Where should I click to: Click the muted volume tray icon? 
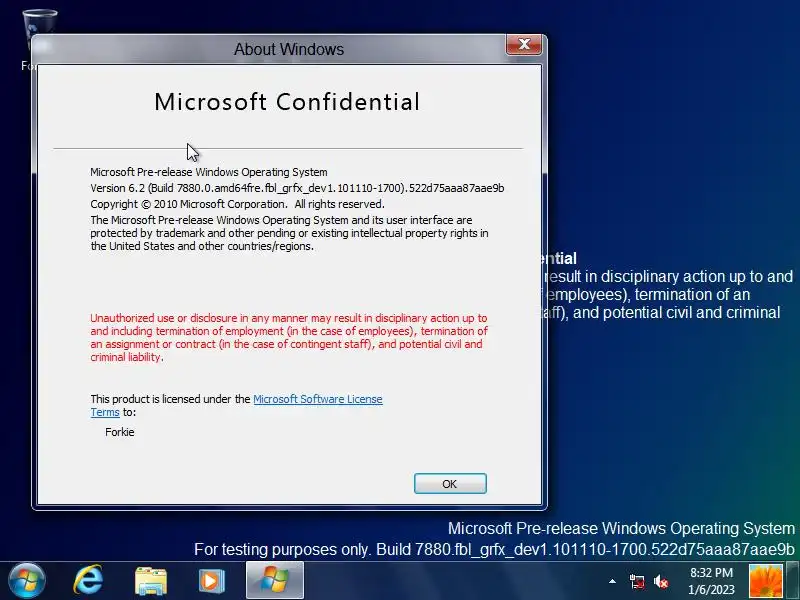click(x=661, y=581)
